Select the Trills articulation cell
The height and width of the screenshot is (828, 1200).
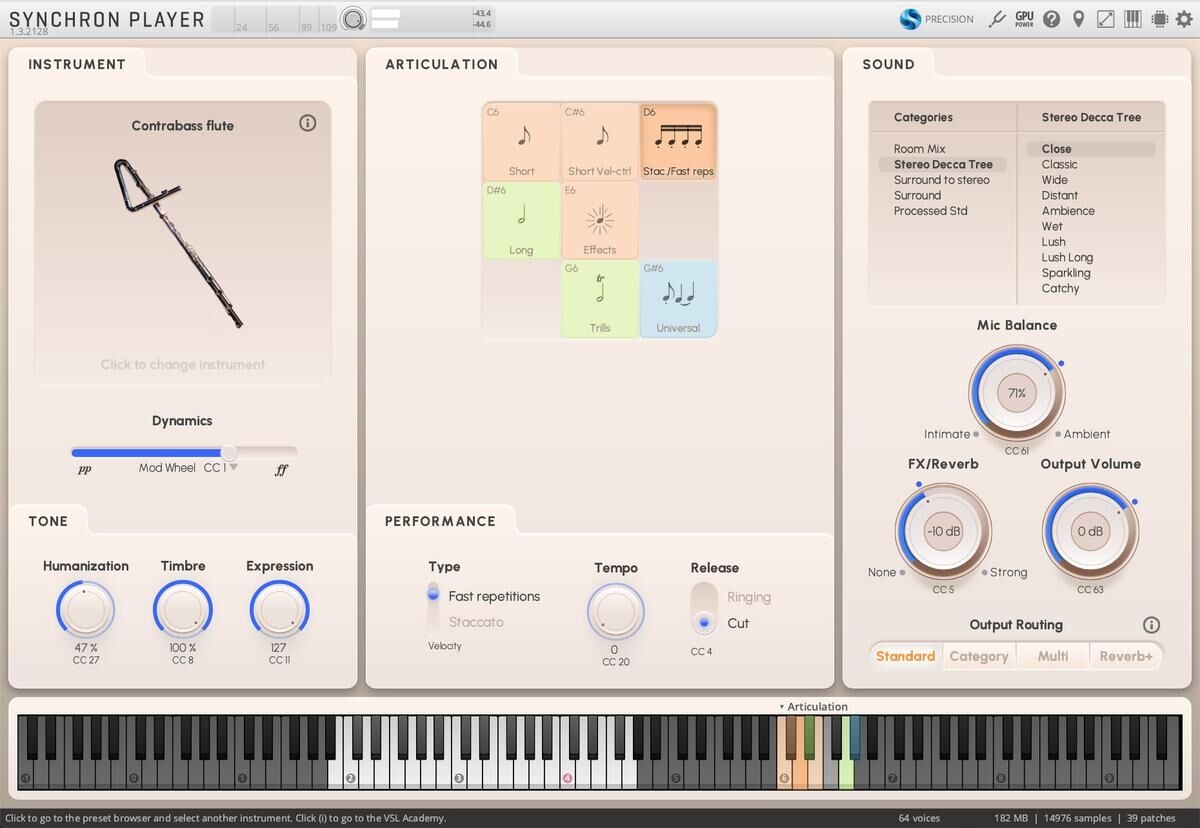tap(600, 299)
